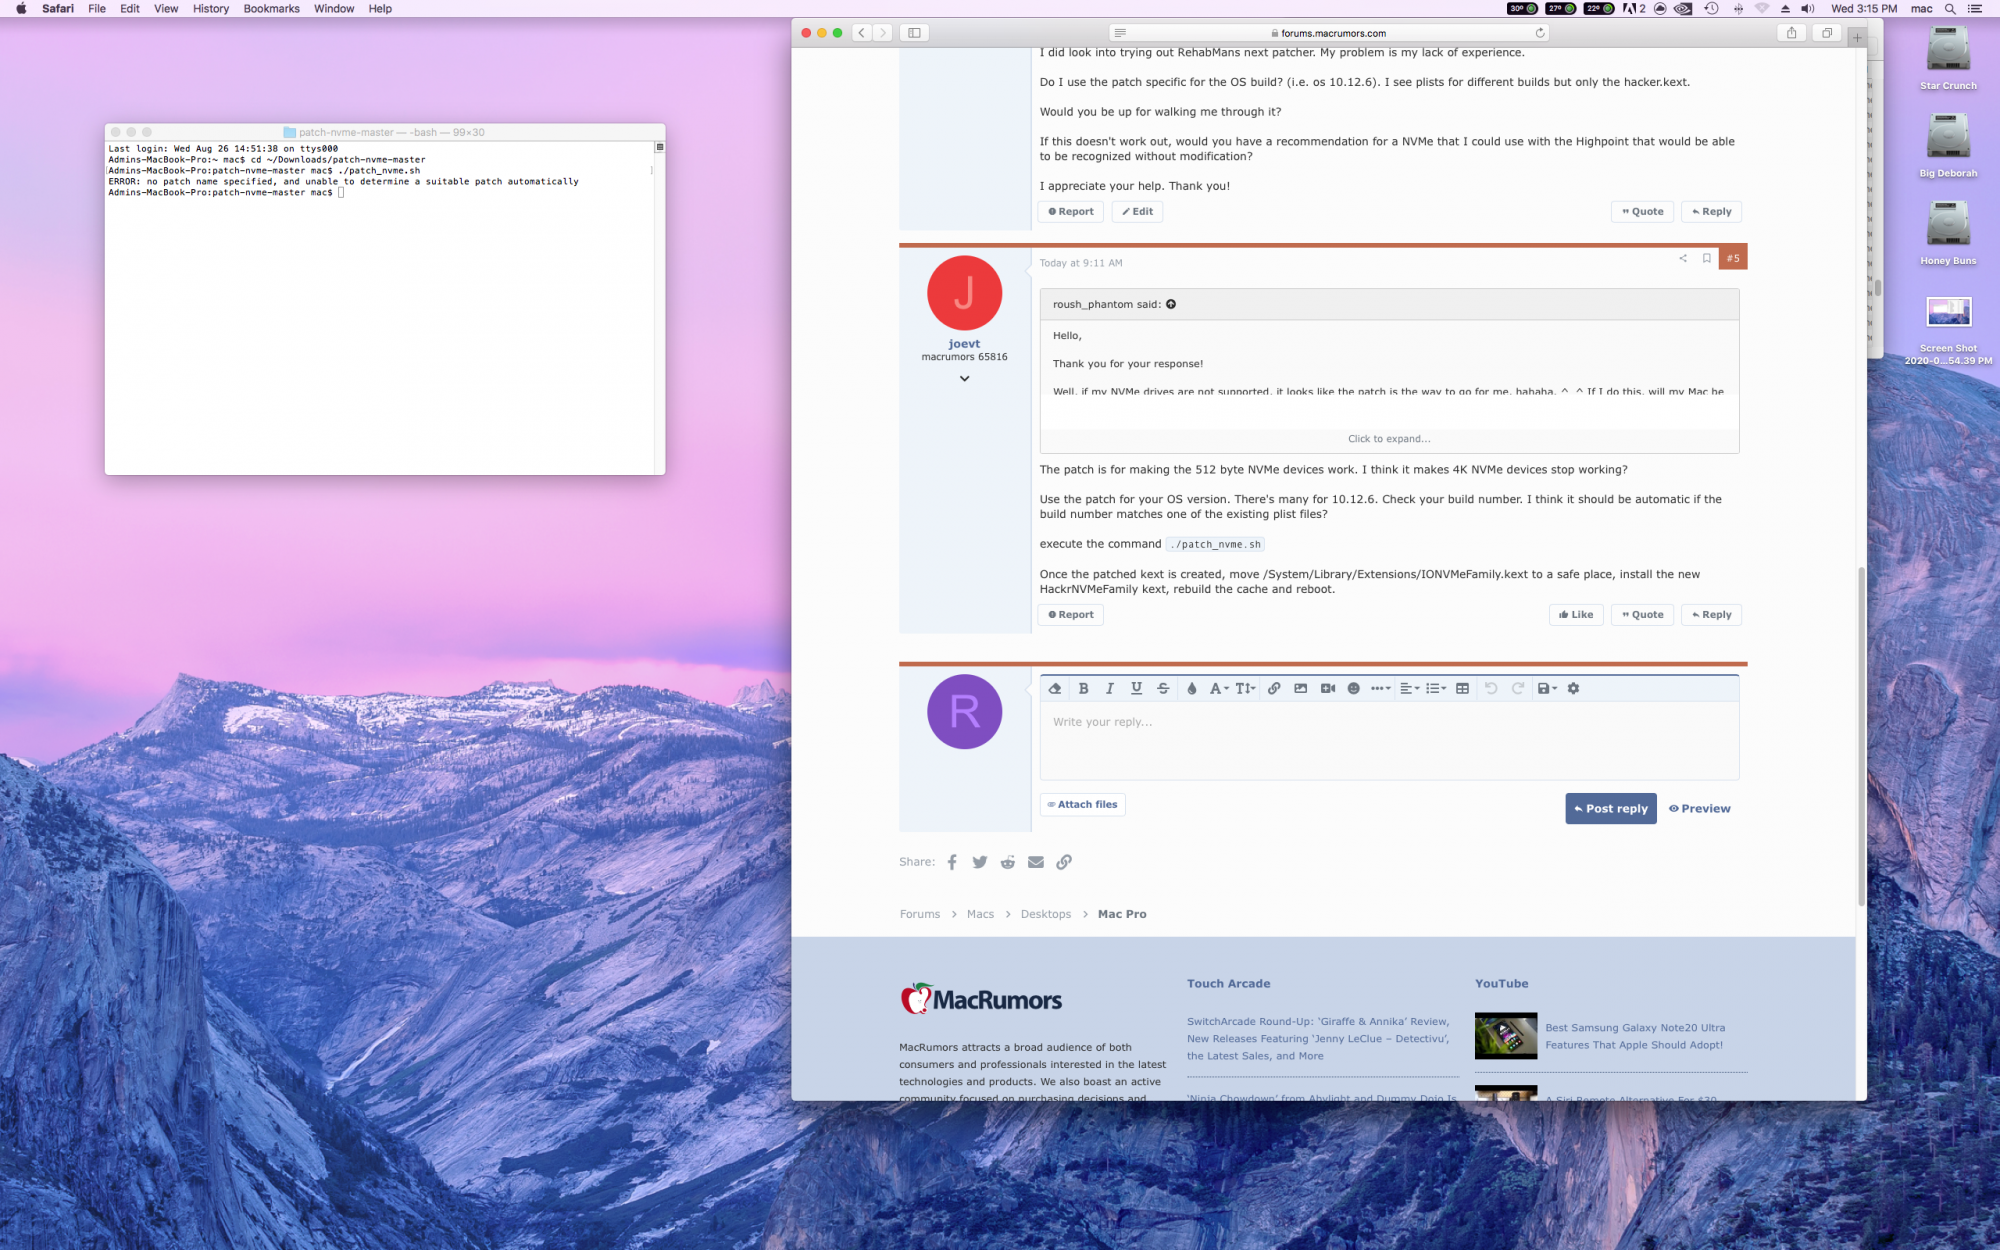The image size is (2000, 1250).
Task: Click the Attach files button
Action: (1082, 804)
